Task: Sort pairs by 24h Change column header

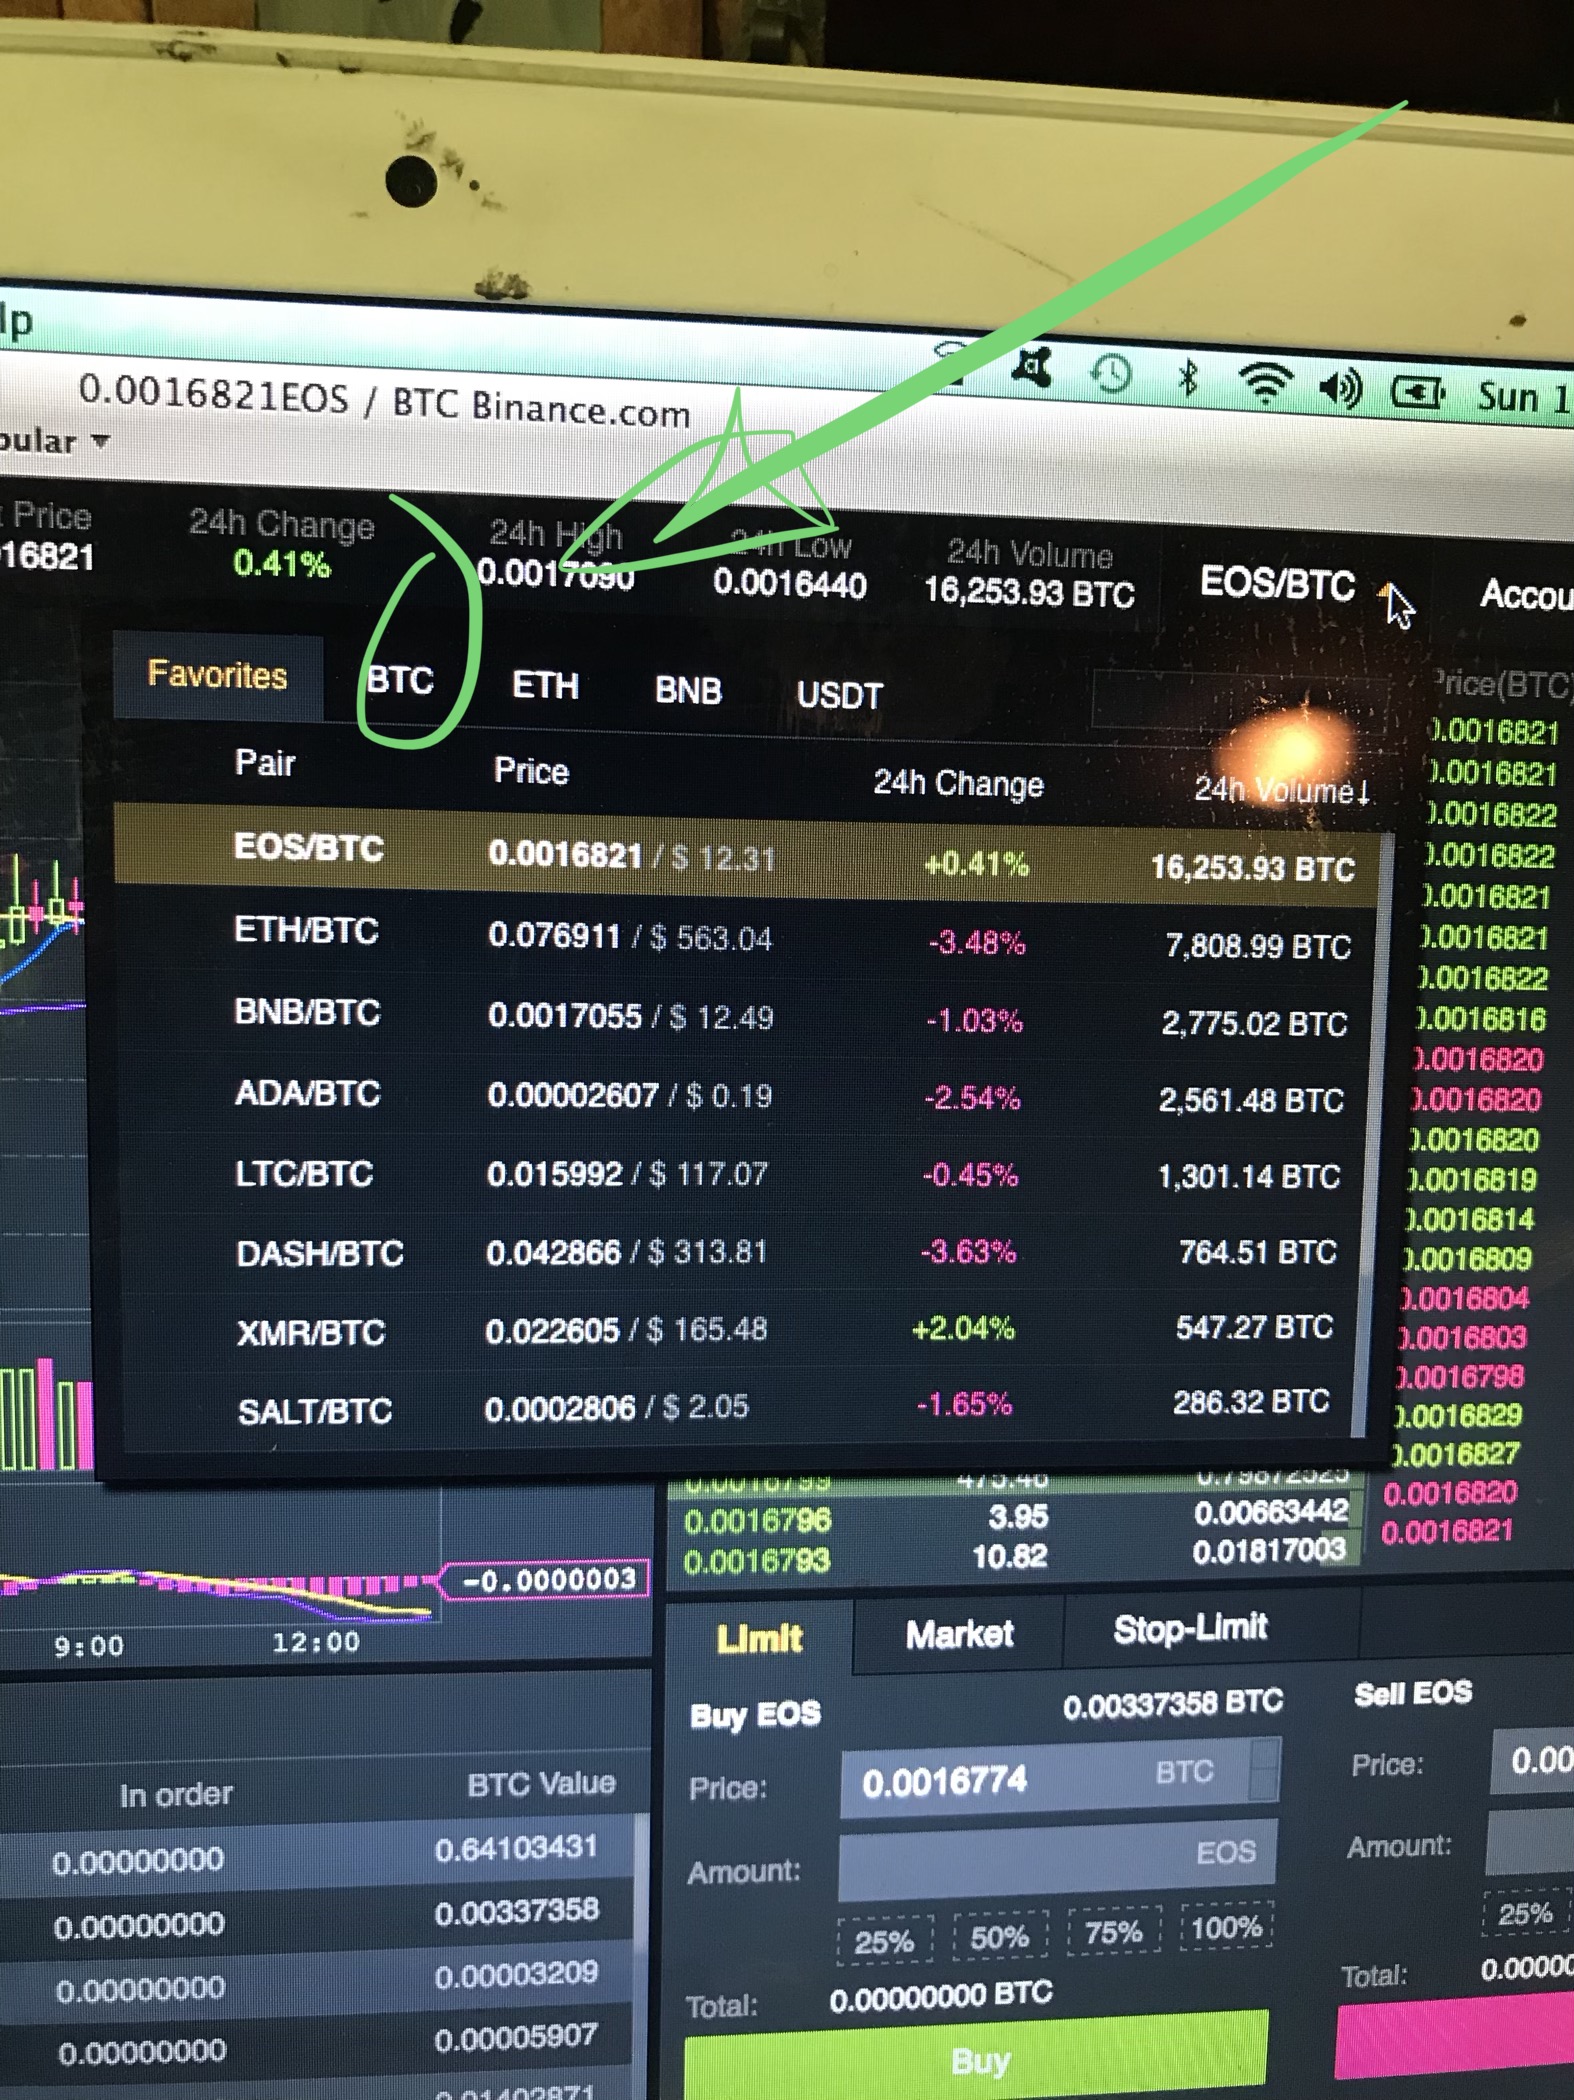Action: (958, 783)
